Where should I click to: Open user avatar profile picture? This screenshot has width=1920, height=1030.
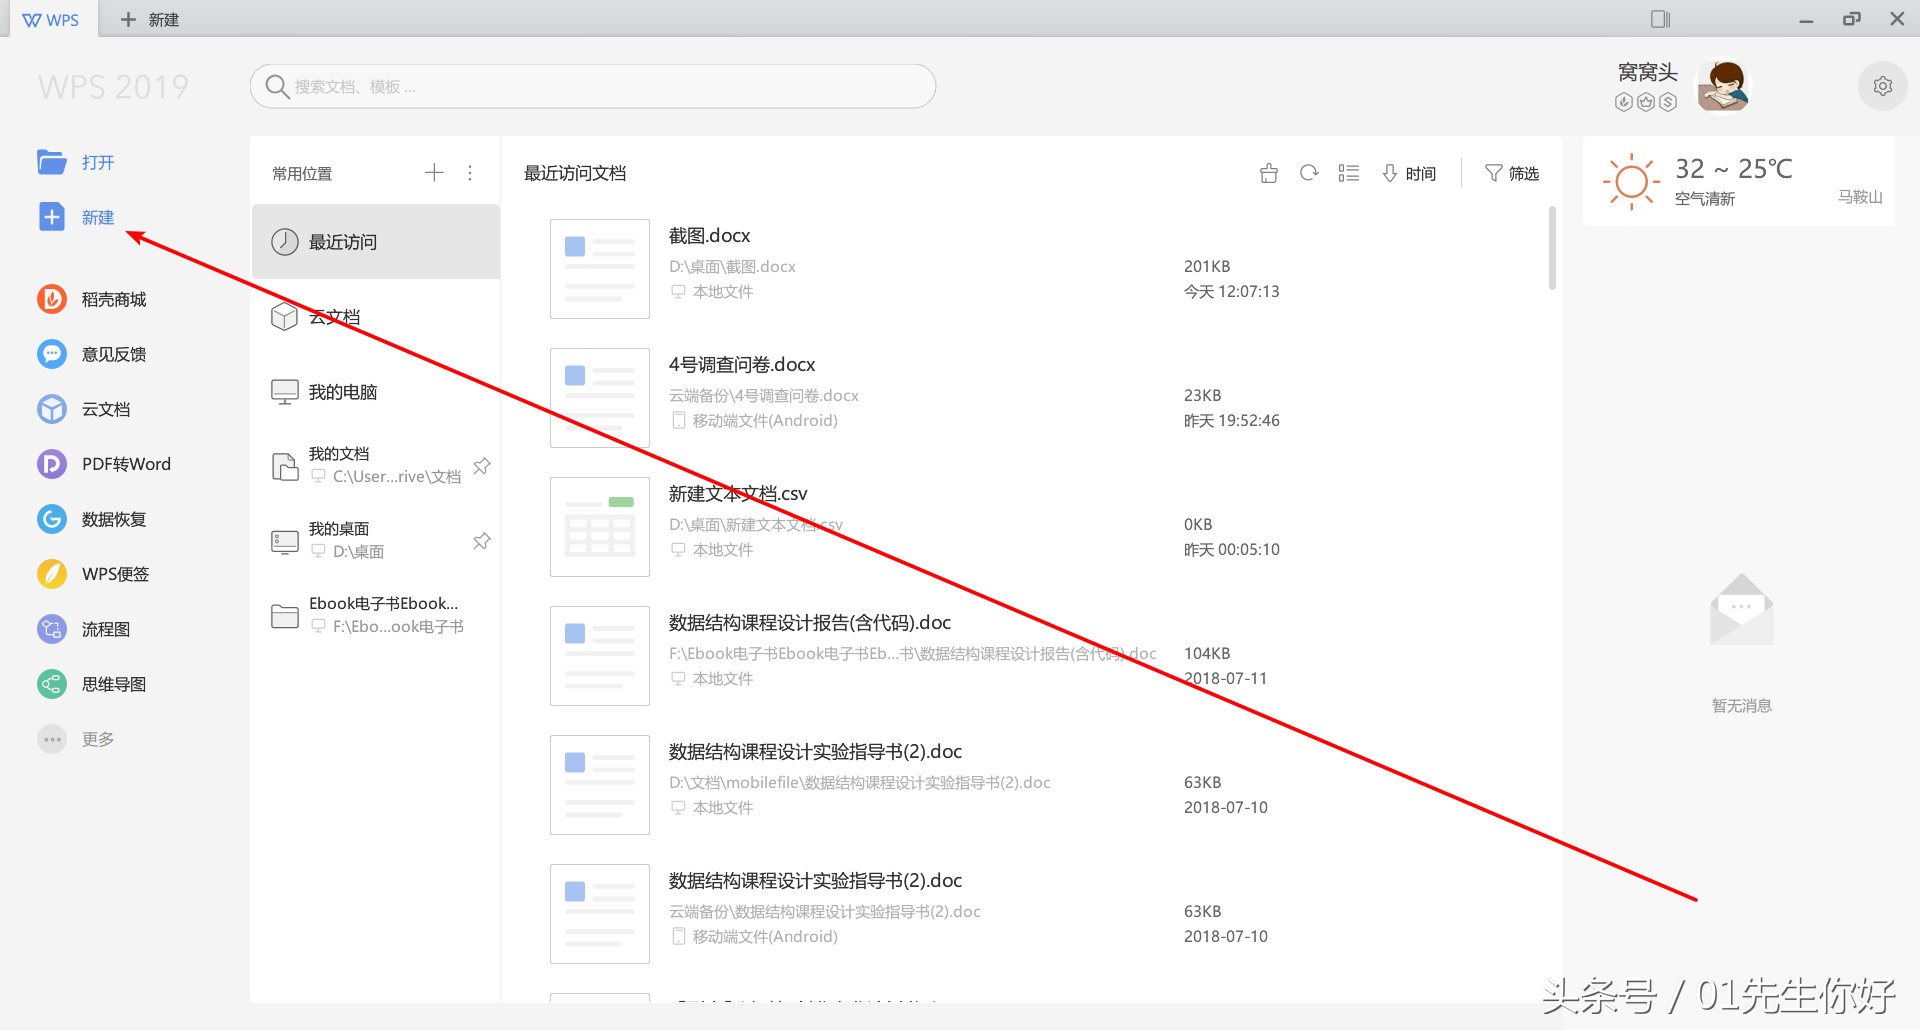coord(1725,87)
